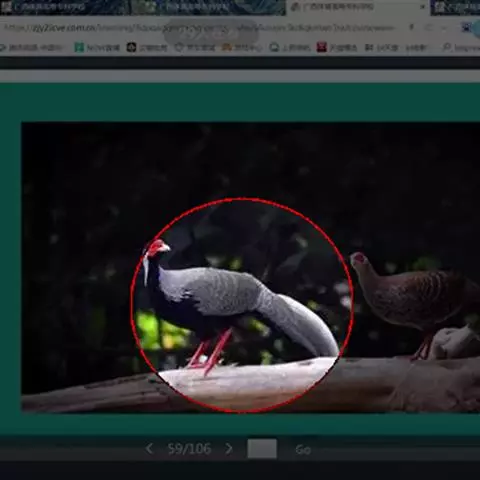
Task: Click the 59/106 page counter
Action: pyautogui.click(x=189, y=449)
